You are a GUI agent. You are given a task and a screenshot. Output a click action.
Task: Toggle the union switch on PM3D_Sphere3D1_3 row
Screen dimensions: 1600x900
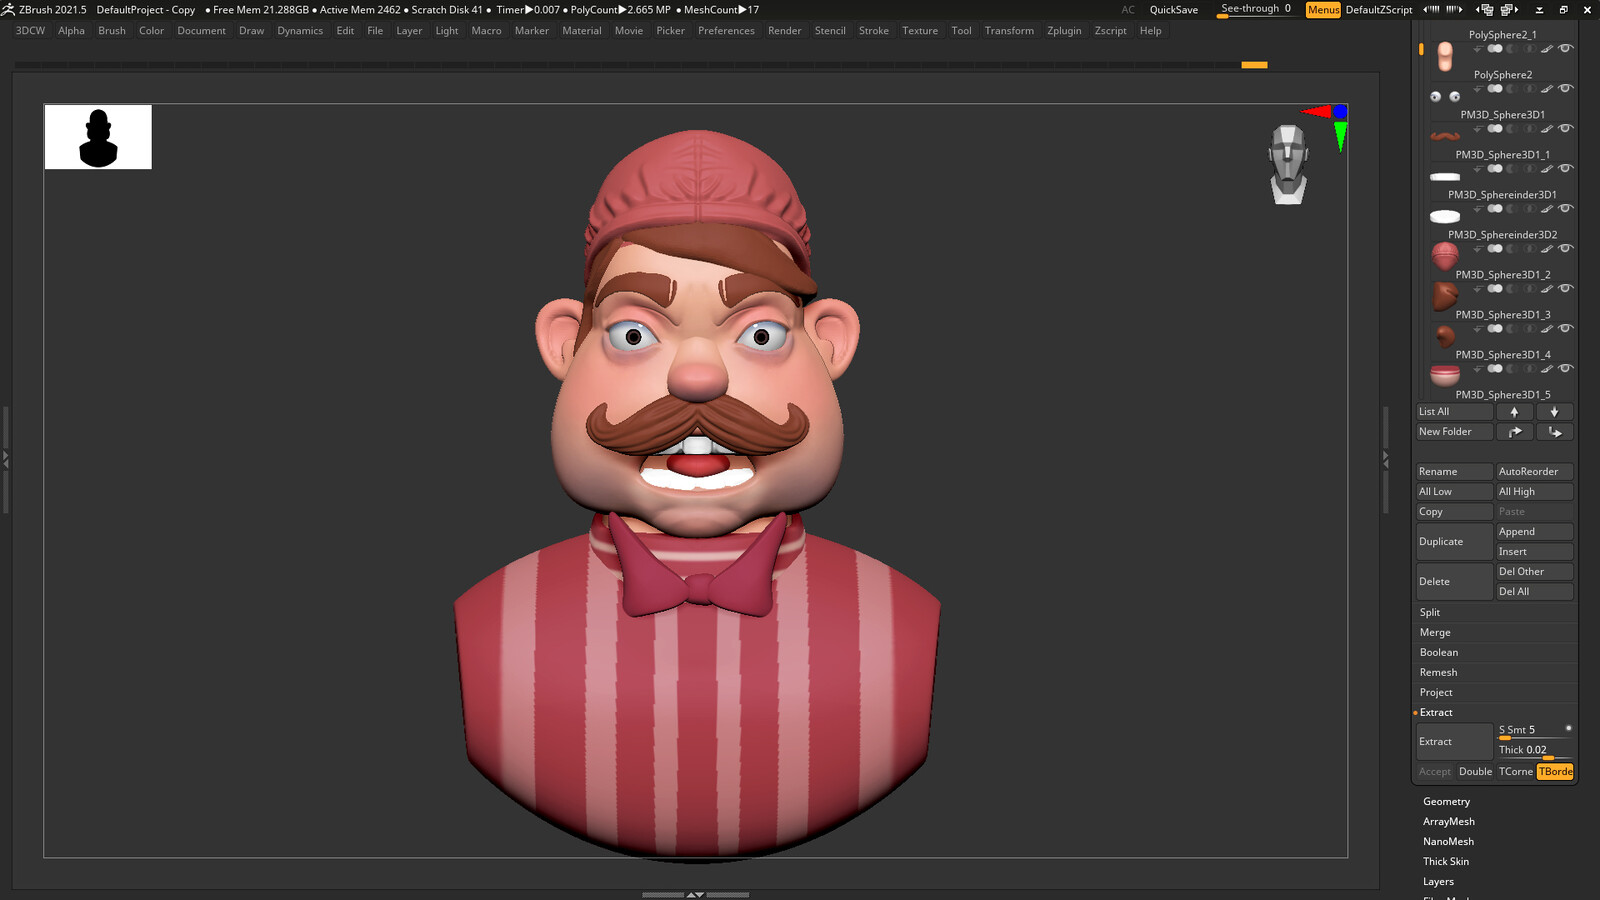tap(1495, 328)
